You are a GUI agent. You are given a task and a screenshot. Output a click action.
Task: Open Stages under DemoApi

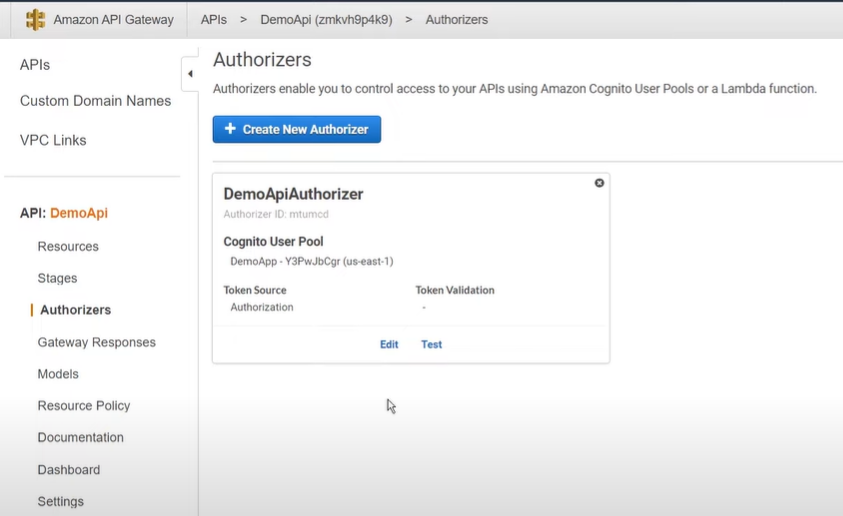[58, 278]
